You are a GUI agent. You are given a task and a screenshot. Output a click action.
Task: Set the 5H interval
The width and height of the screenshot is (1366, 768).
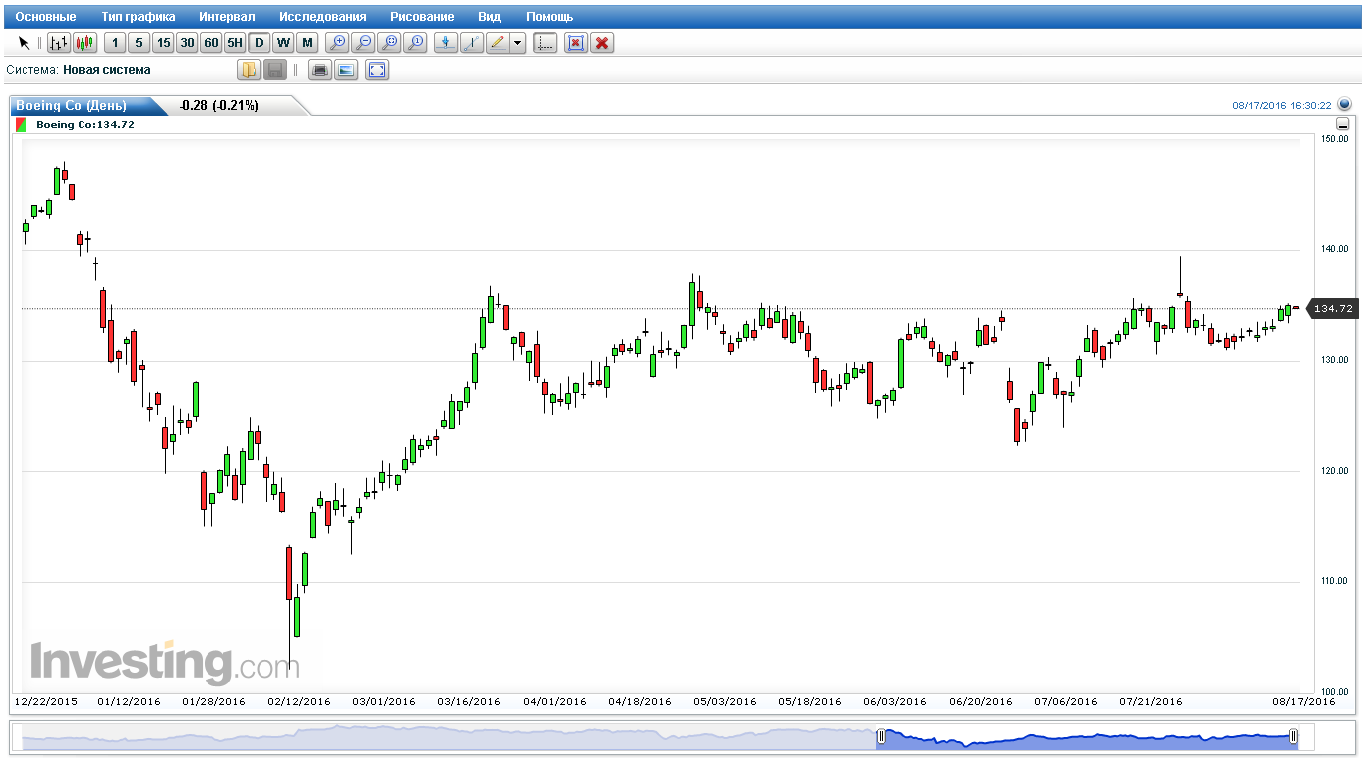pos(235,43)
